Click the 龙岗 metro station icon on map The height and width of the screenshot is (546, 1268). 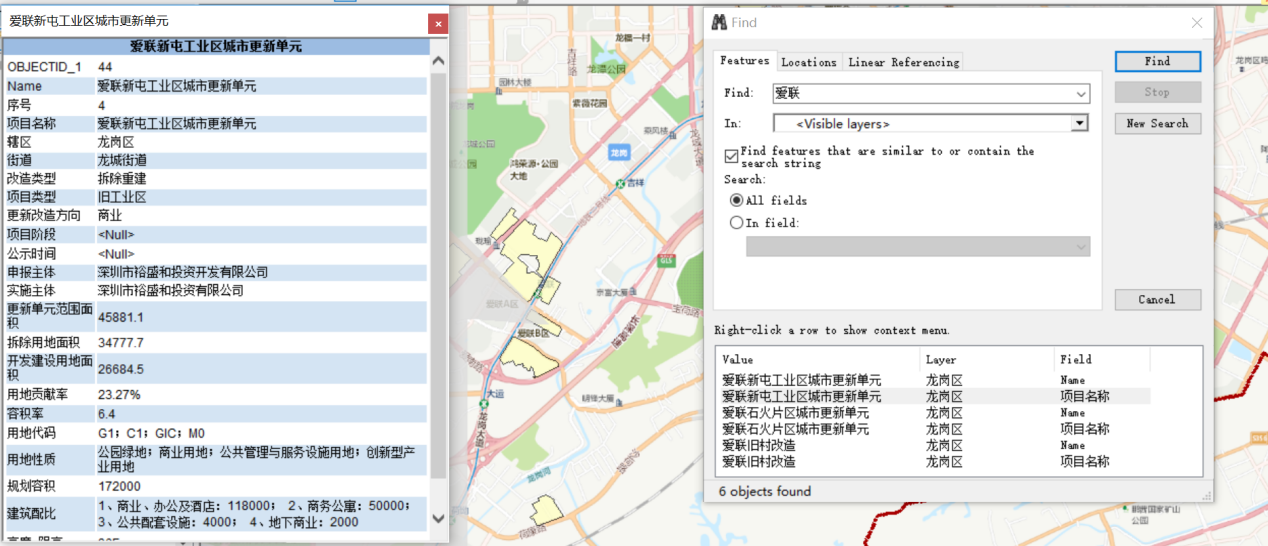coord(620,153)
